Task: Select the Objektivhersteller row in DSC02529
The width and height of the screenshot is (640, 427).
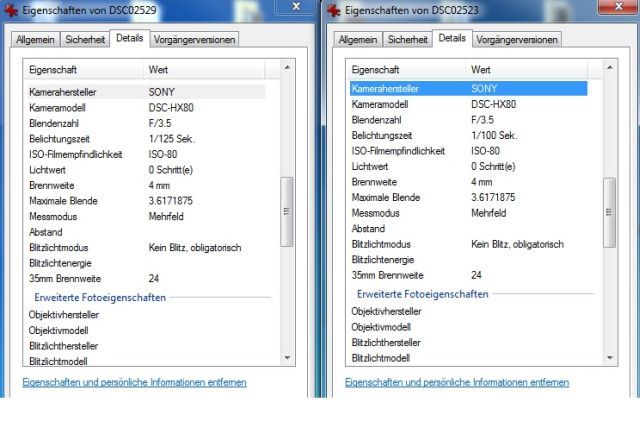Action: point(146,315)
